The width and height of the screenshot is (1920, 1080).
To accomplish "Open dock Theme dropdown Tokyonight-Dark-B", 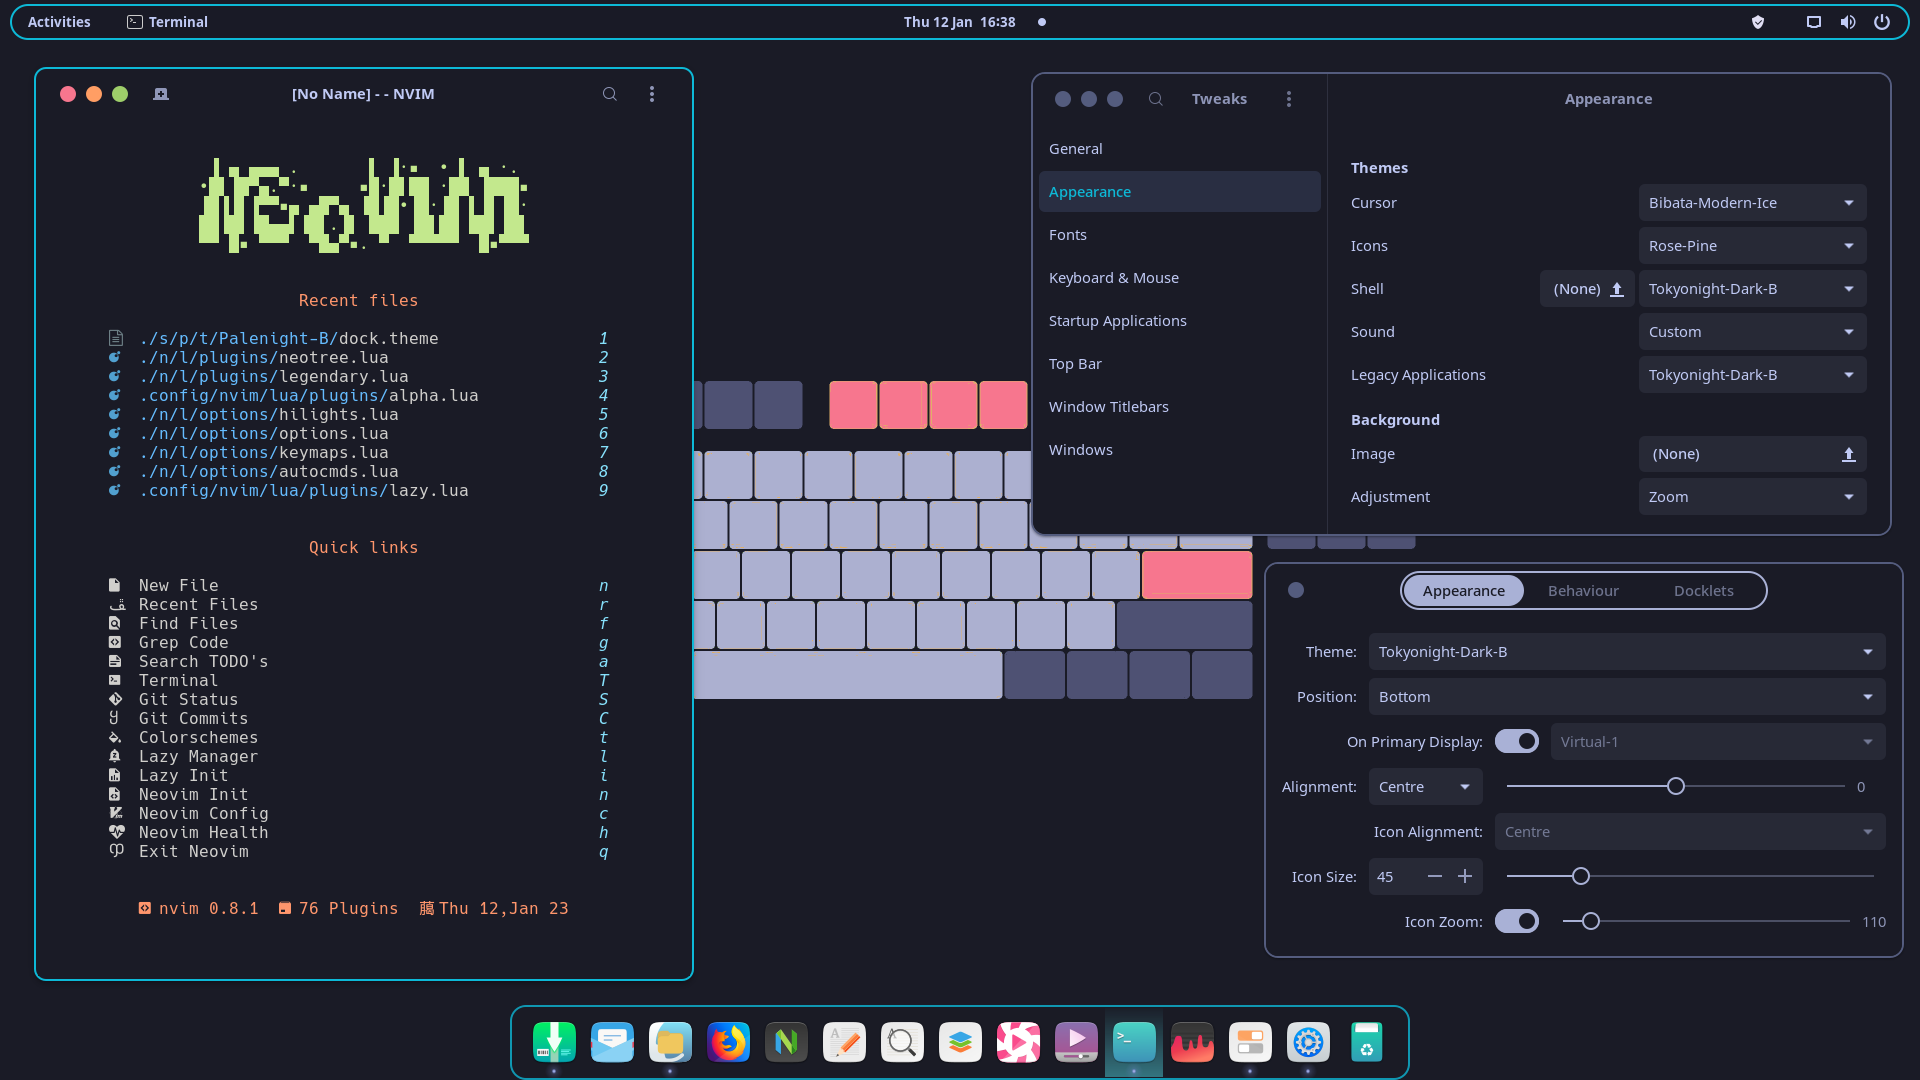I will click(1627, 652).
